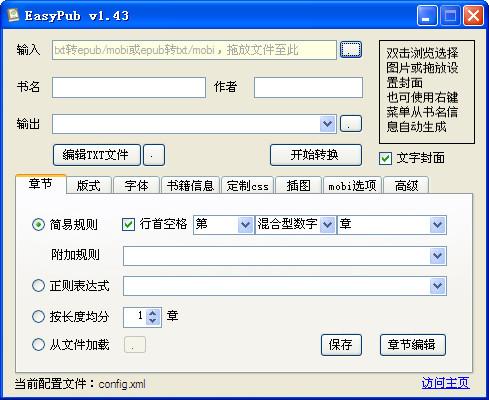
Task: Select the 正则表达式 radio button
Action: coord(38,286)
